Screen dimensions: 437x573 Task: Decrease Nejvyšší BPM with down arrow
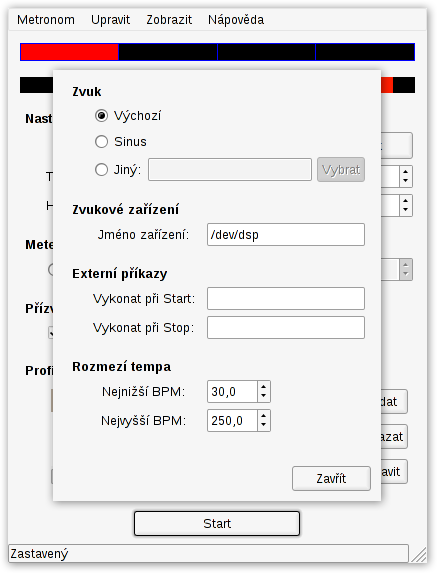(263, 426)
